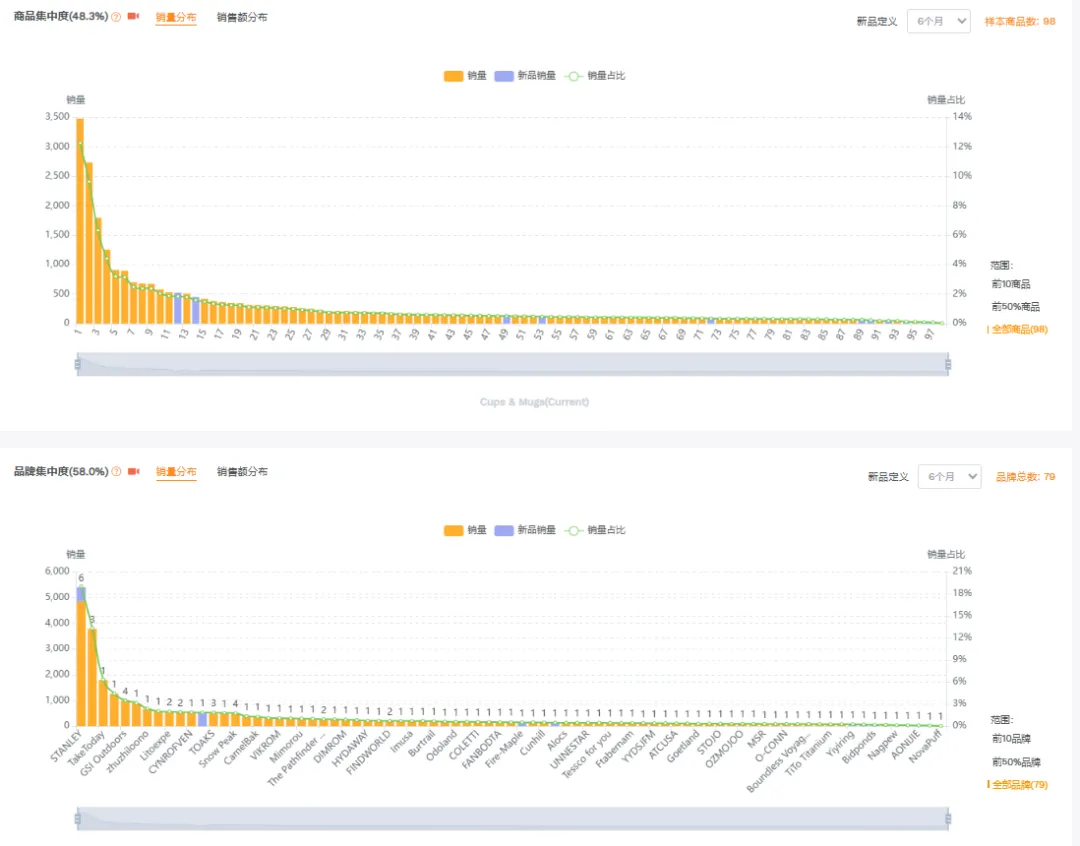Click video icon next to 商品集中度

click(x=133, y=18)
